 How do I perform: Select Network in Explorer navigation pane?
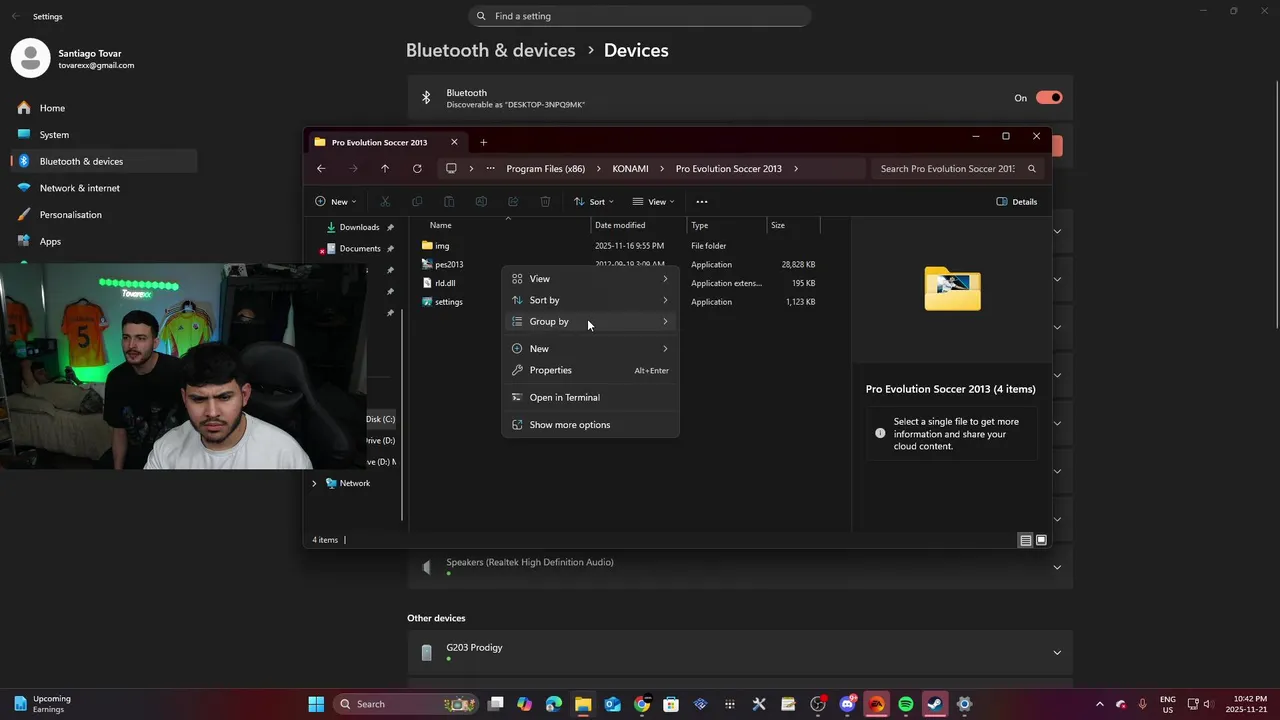click(x=355, y=484)
